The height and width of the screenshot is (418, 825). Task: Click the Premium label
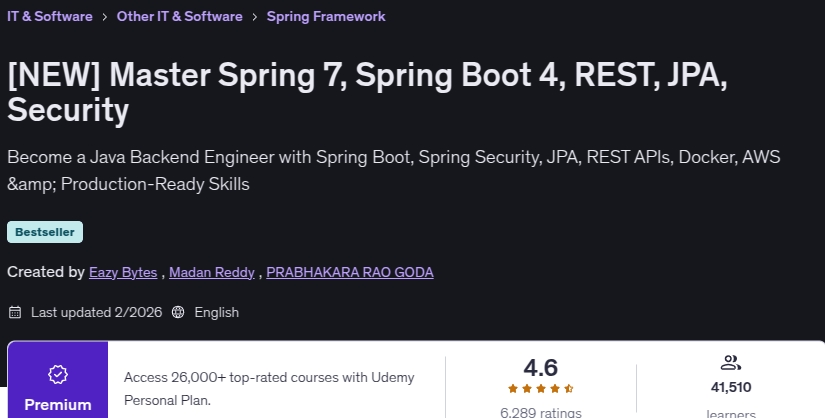tap(58, 405)
